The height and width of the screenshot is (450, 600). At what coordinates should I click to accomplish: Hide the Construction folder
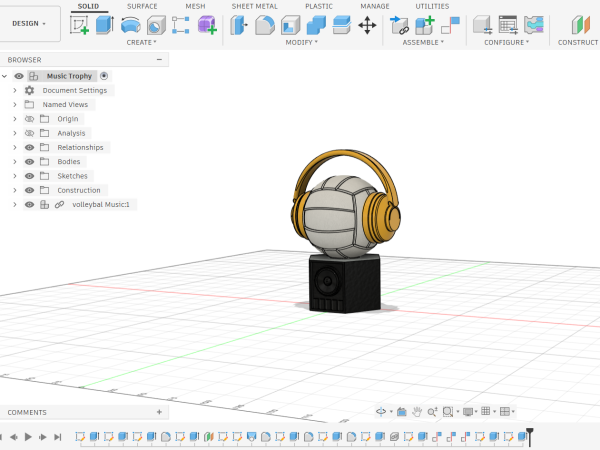(x=29, y=190)
